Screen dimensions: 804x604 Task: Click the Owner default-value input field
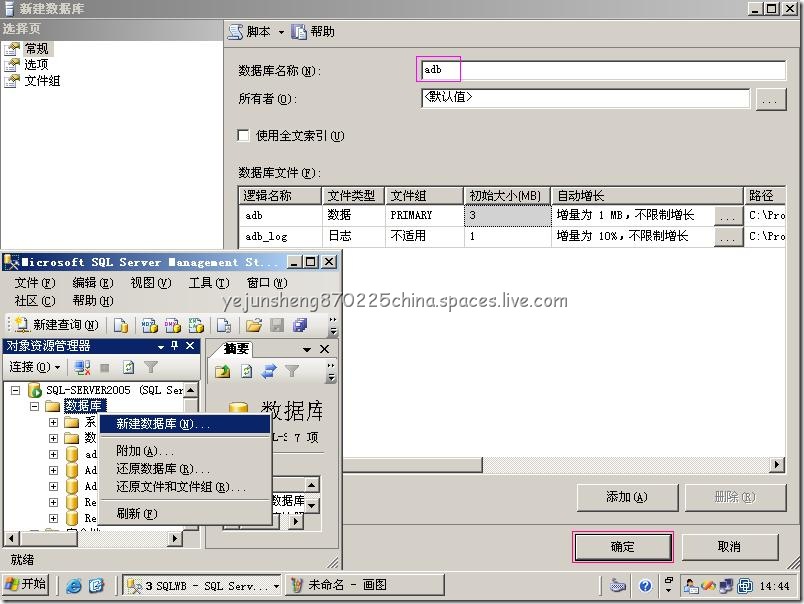(x=586, y=98)
